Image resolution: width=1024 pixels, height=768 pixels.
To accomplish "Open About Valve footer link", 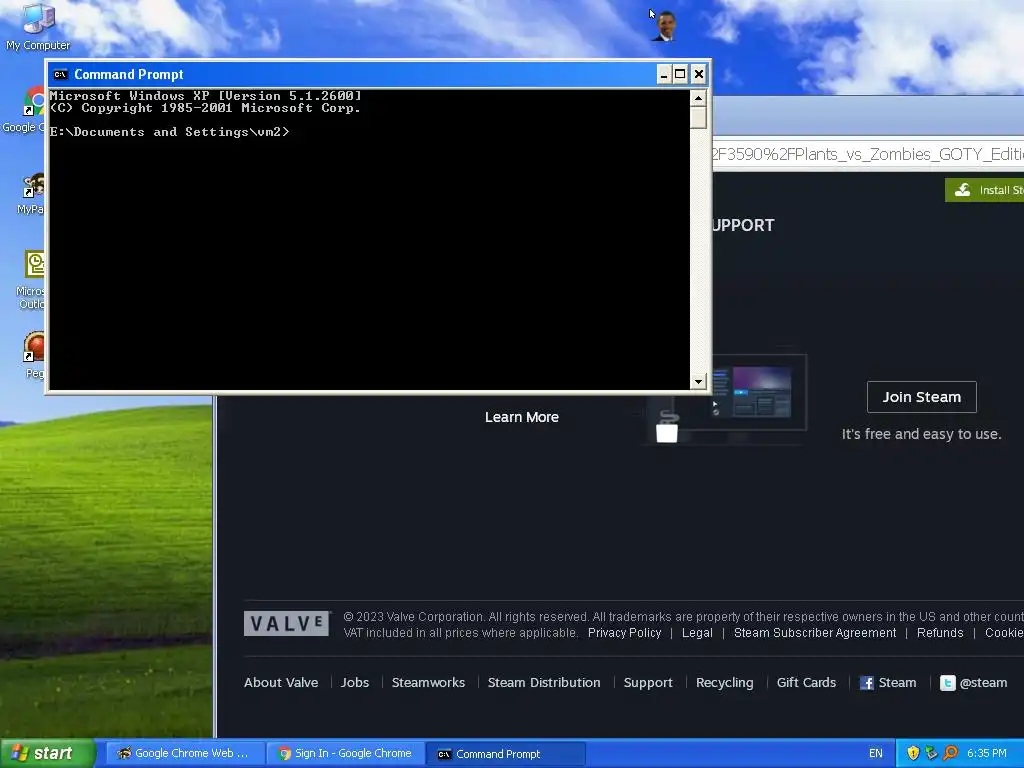I will click(281, 682).
